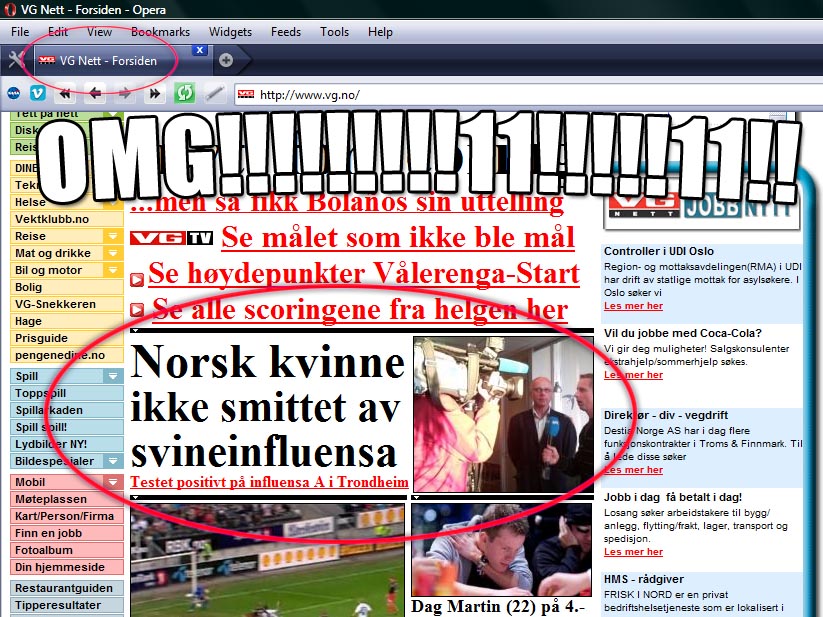This screenshot has height=617, width=823.
Task: Click the VG TV logo
Action: [171, 238]
